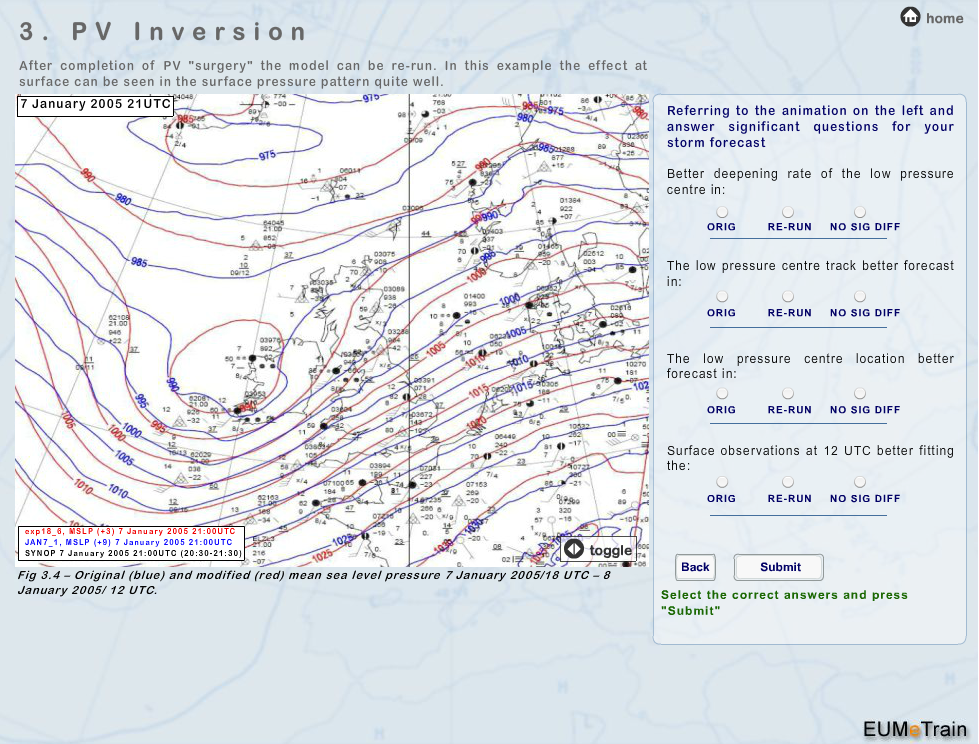
Task: Click the EUMeTrain logo
Action: click(915, 728)
